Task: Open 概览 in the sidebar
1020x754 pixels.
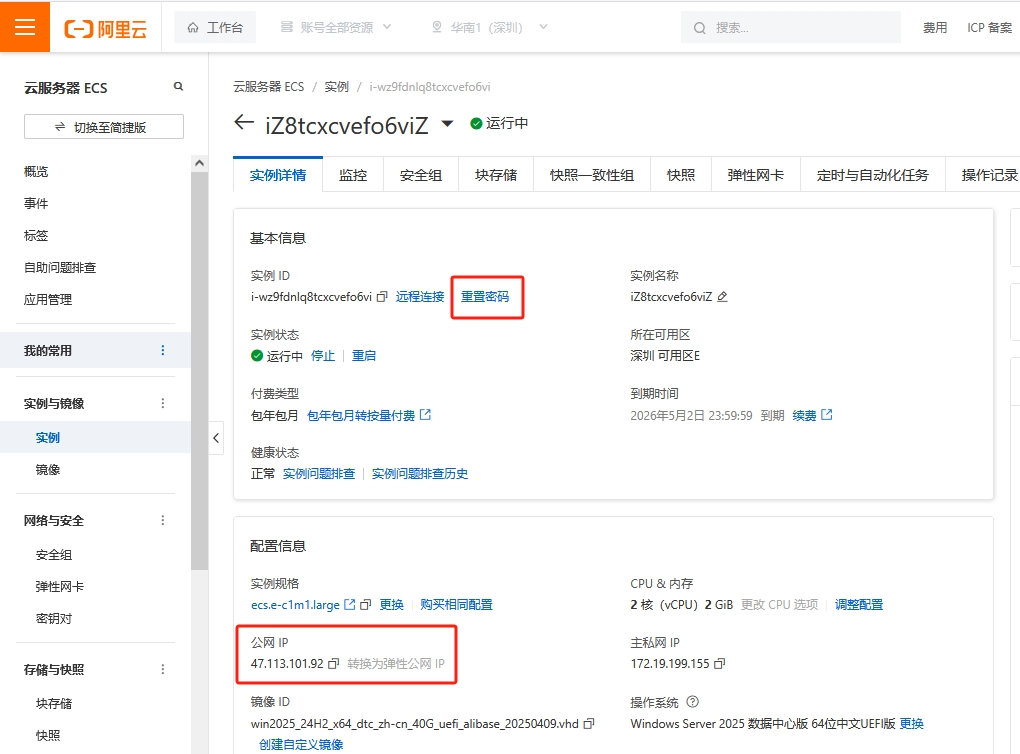Action: 36,172
